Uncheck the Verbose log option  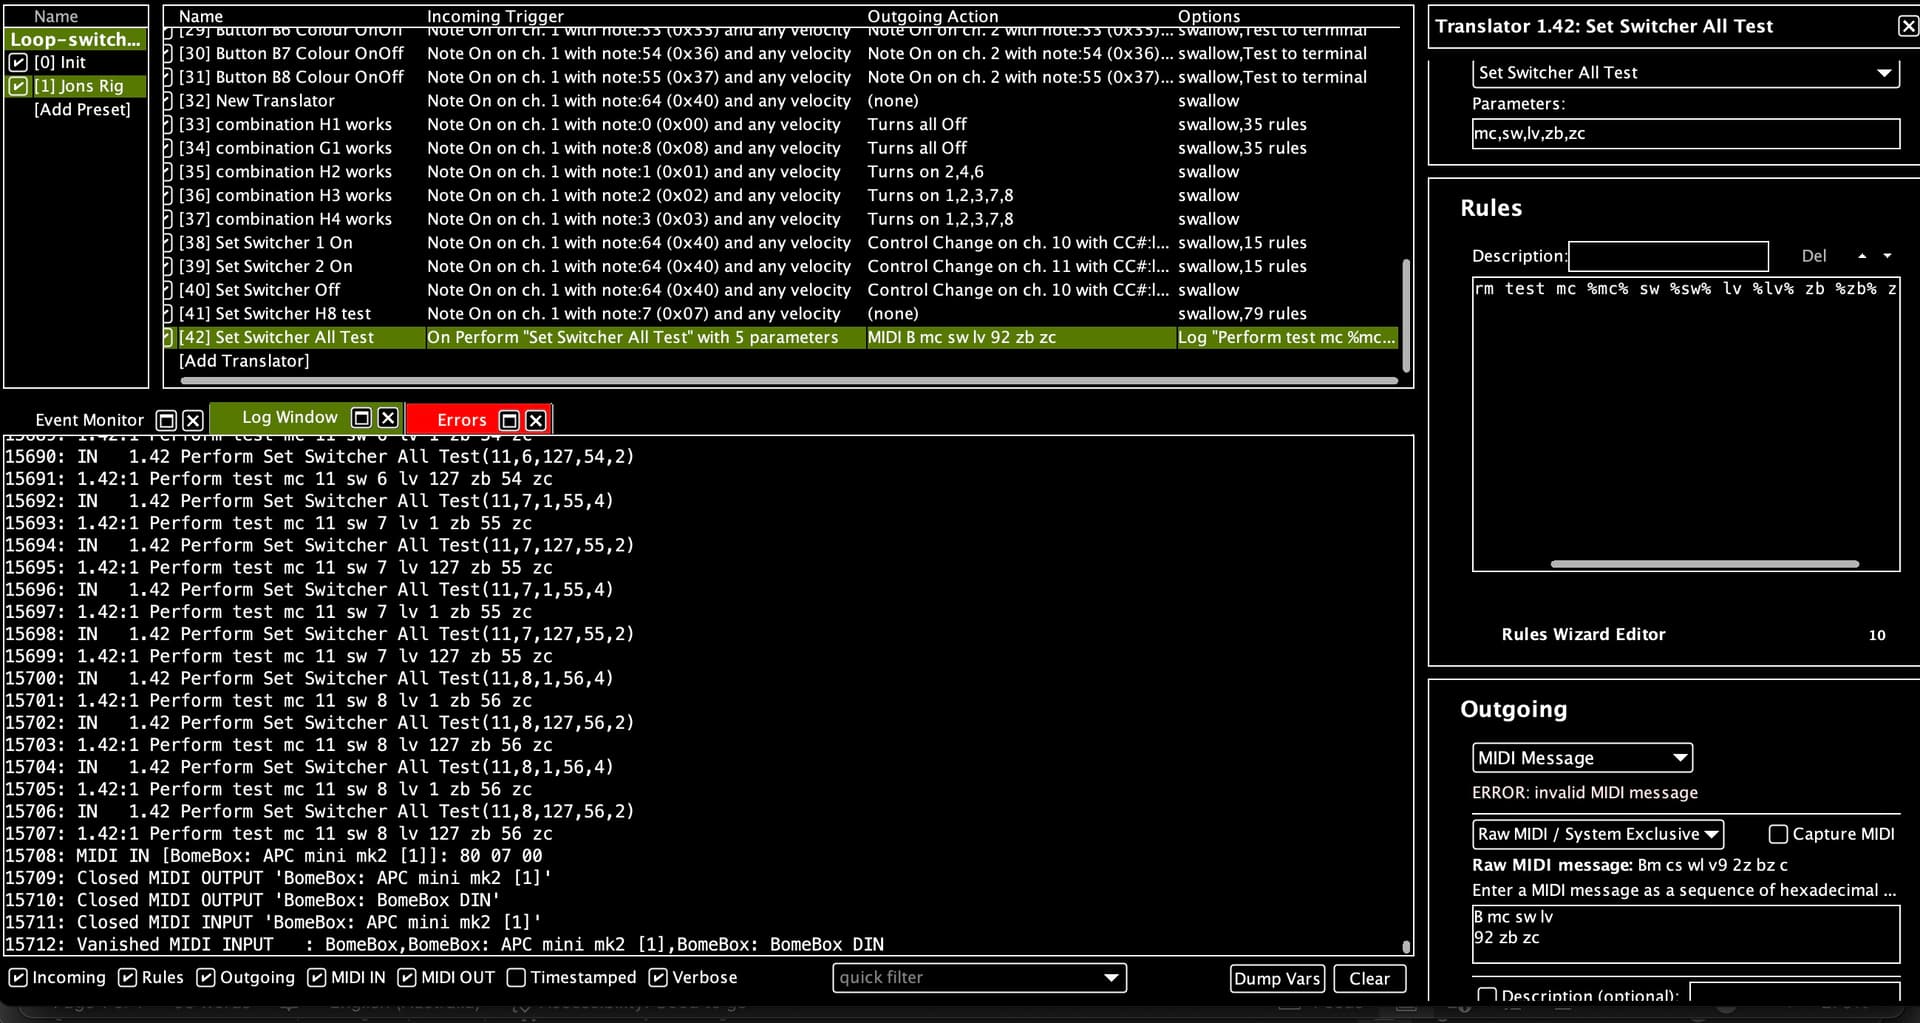(658, 977)
